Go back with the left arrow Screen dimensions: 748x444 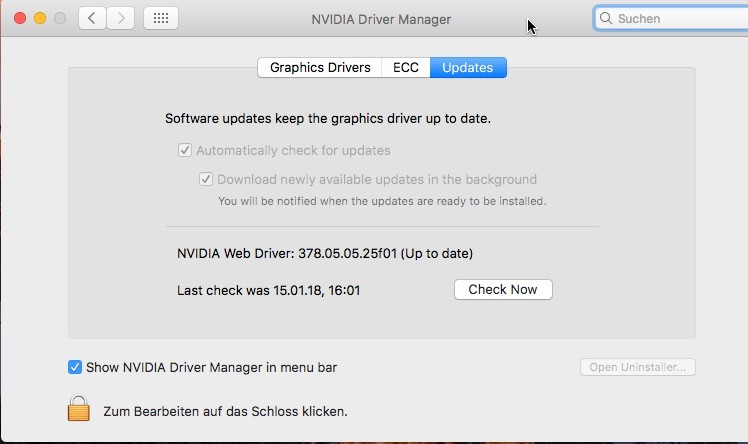point(92,18)
